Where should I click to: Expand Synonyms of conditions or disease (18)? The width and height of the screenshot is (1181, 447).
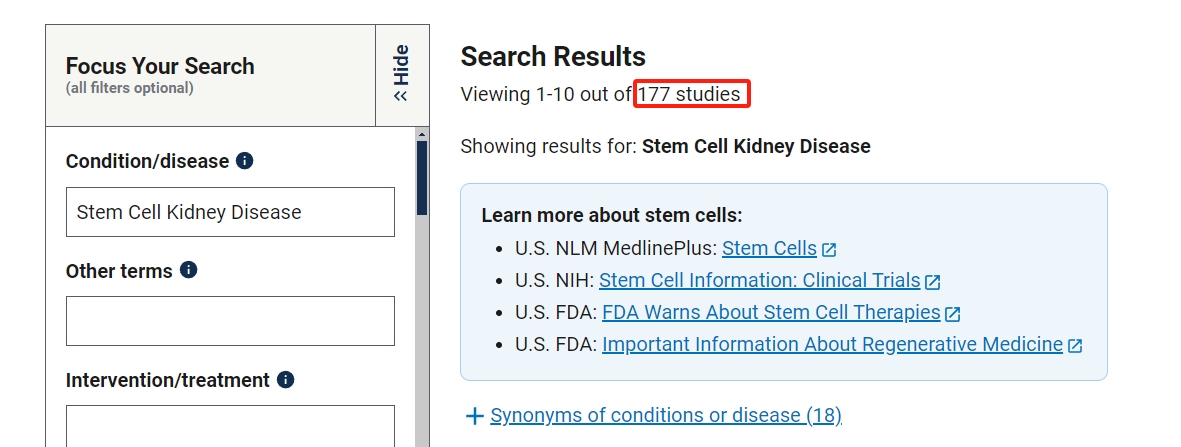(666, 415)
